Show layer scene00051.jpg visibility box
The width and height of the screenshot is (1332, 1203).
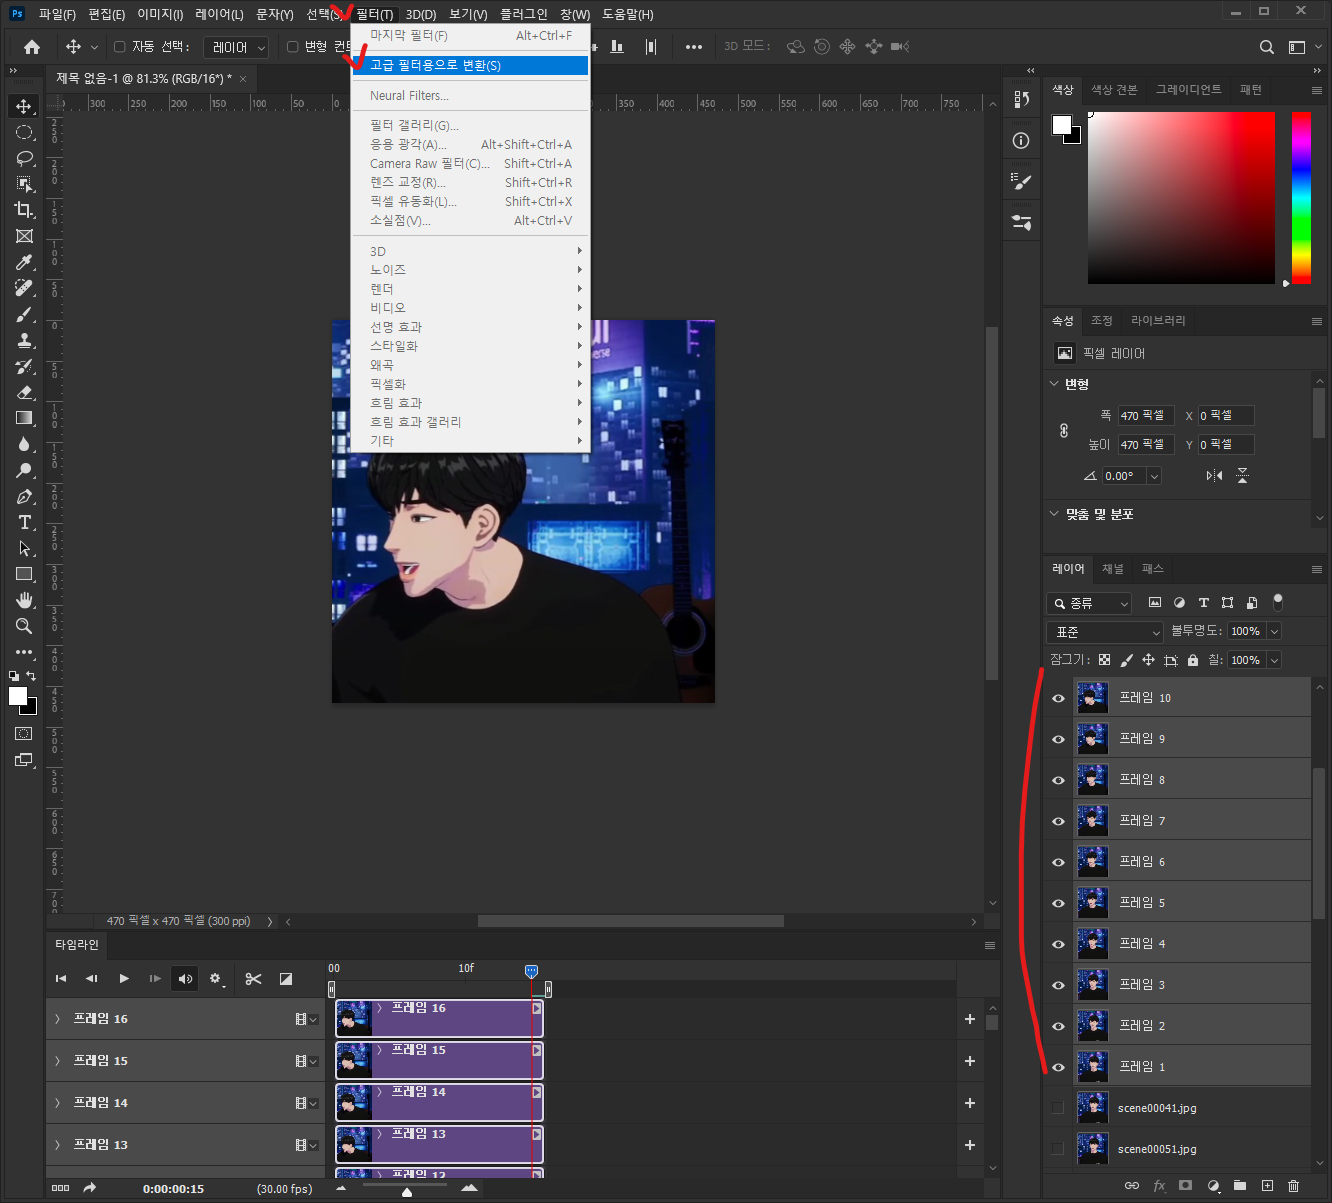click(x=1058, y=1149)
